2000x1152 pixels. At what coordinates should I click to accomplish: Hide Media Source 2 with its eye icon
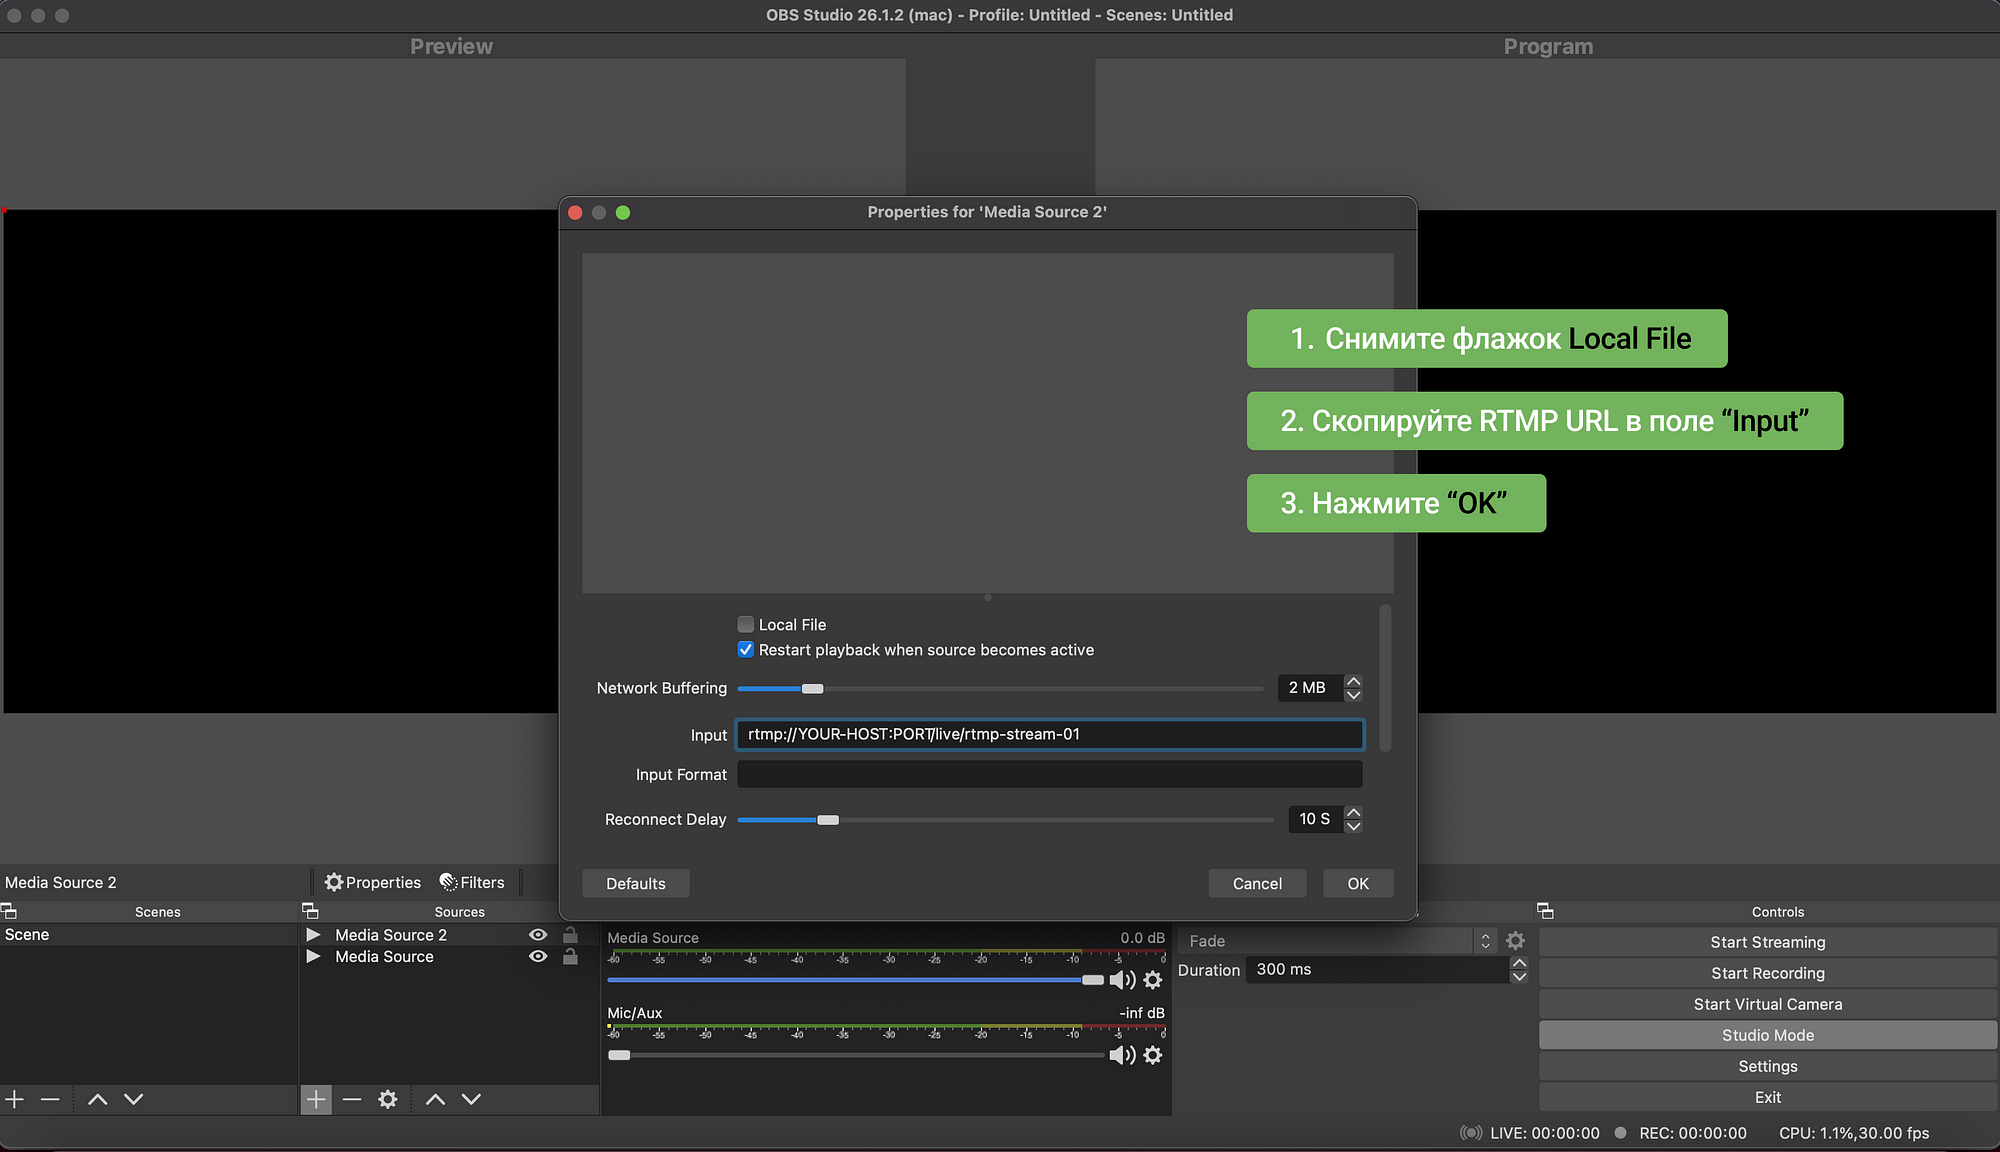[x=538, y=935]
